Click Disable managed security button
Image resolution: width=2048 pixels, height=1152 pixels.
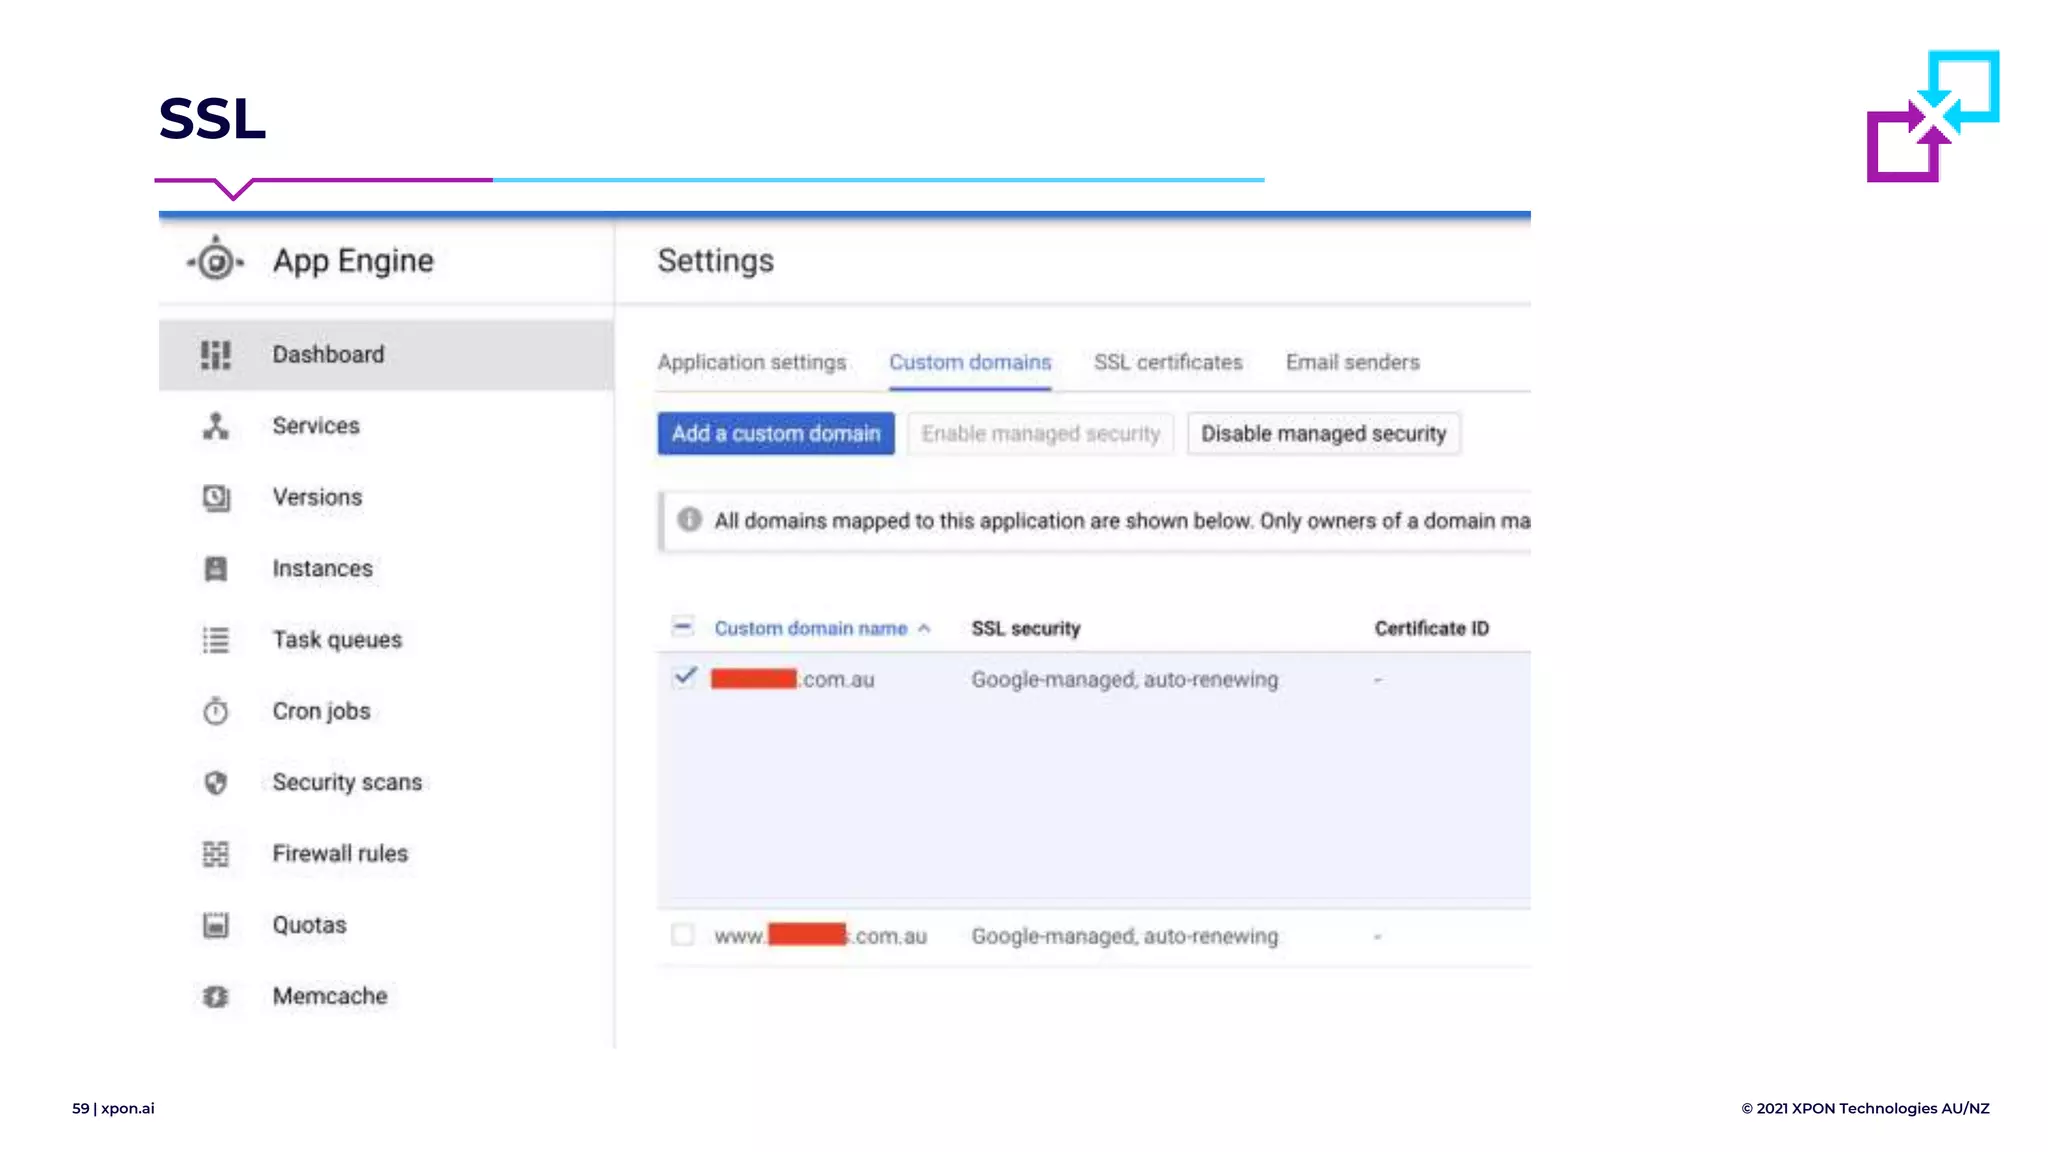pos(1323,434)
